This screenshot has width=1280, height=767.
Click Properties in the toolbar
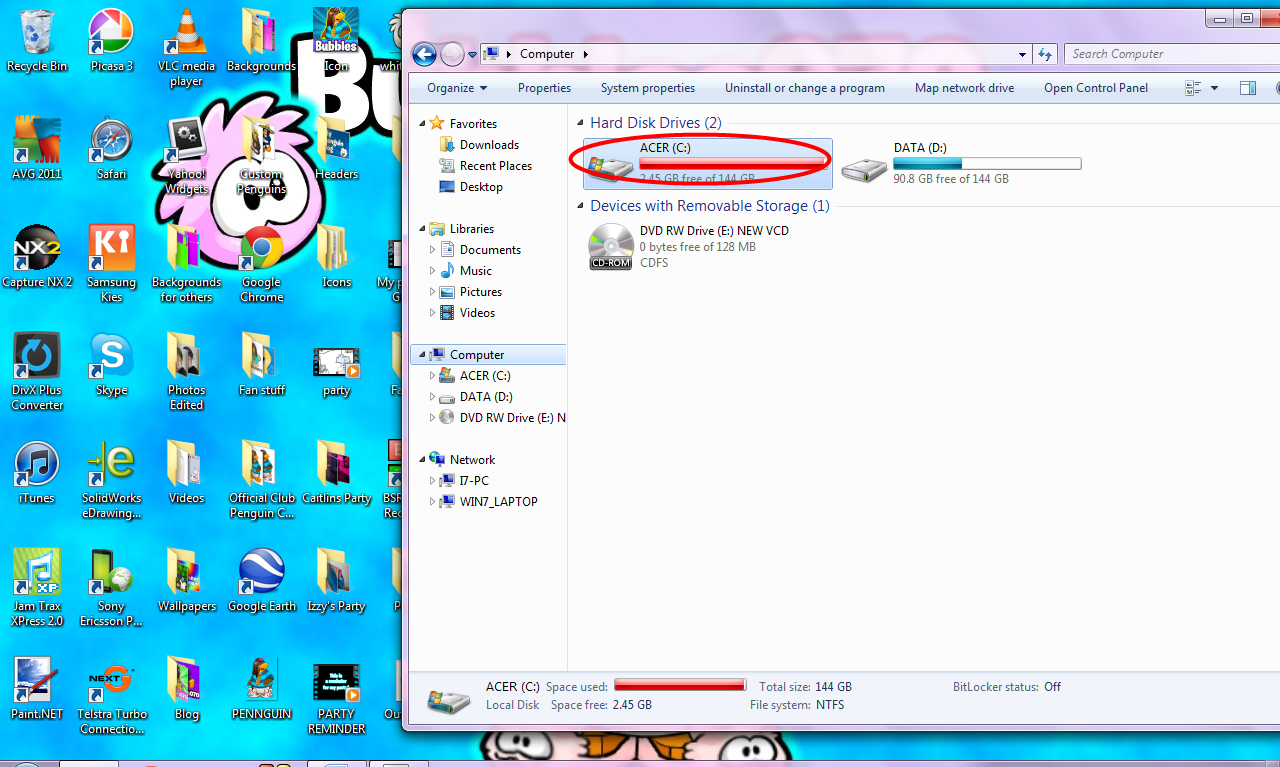tap(544, 88)
